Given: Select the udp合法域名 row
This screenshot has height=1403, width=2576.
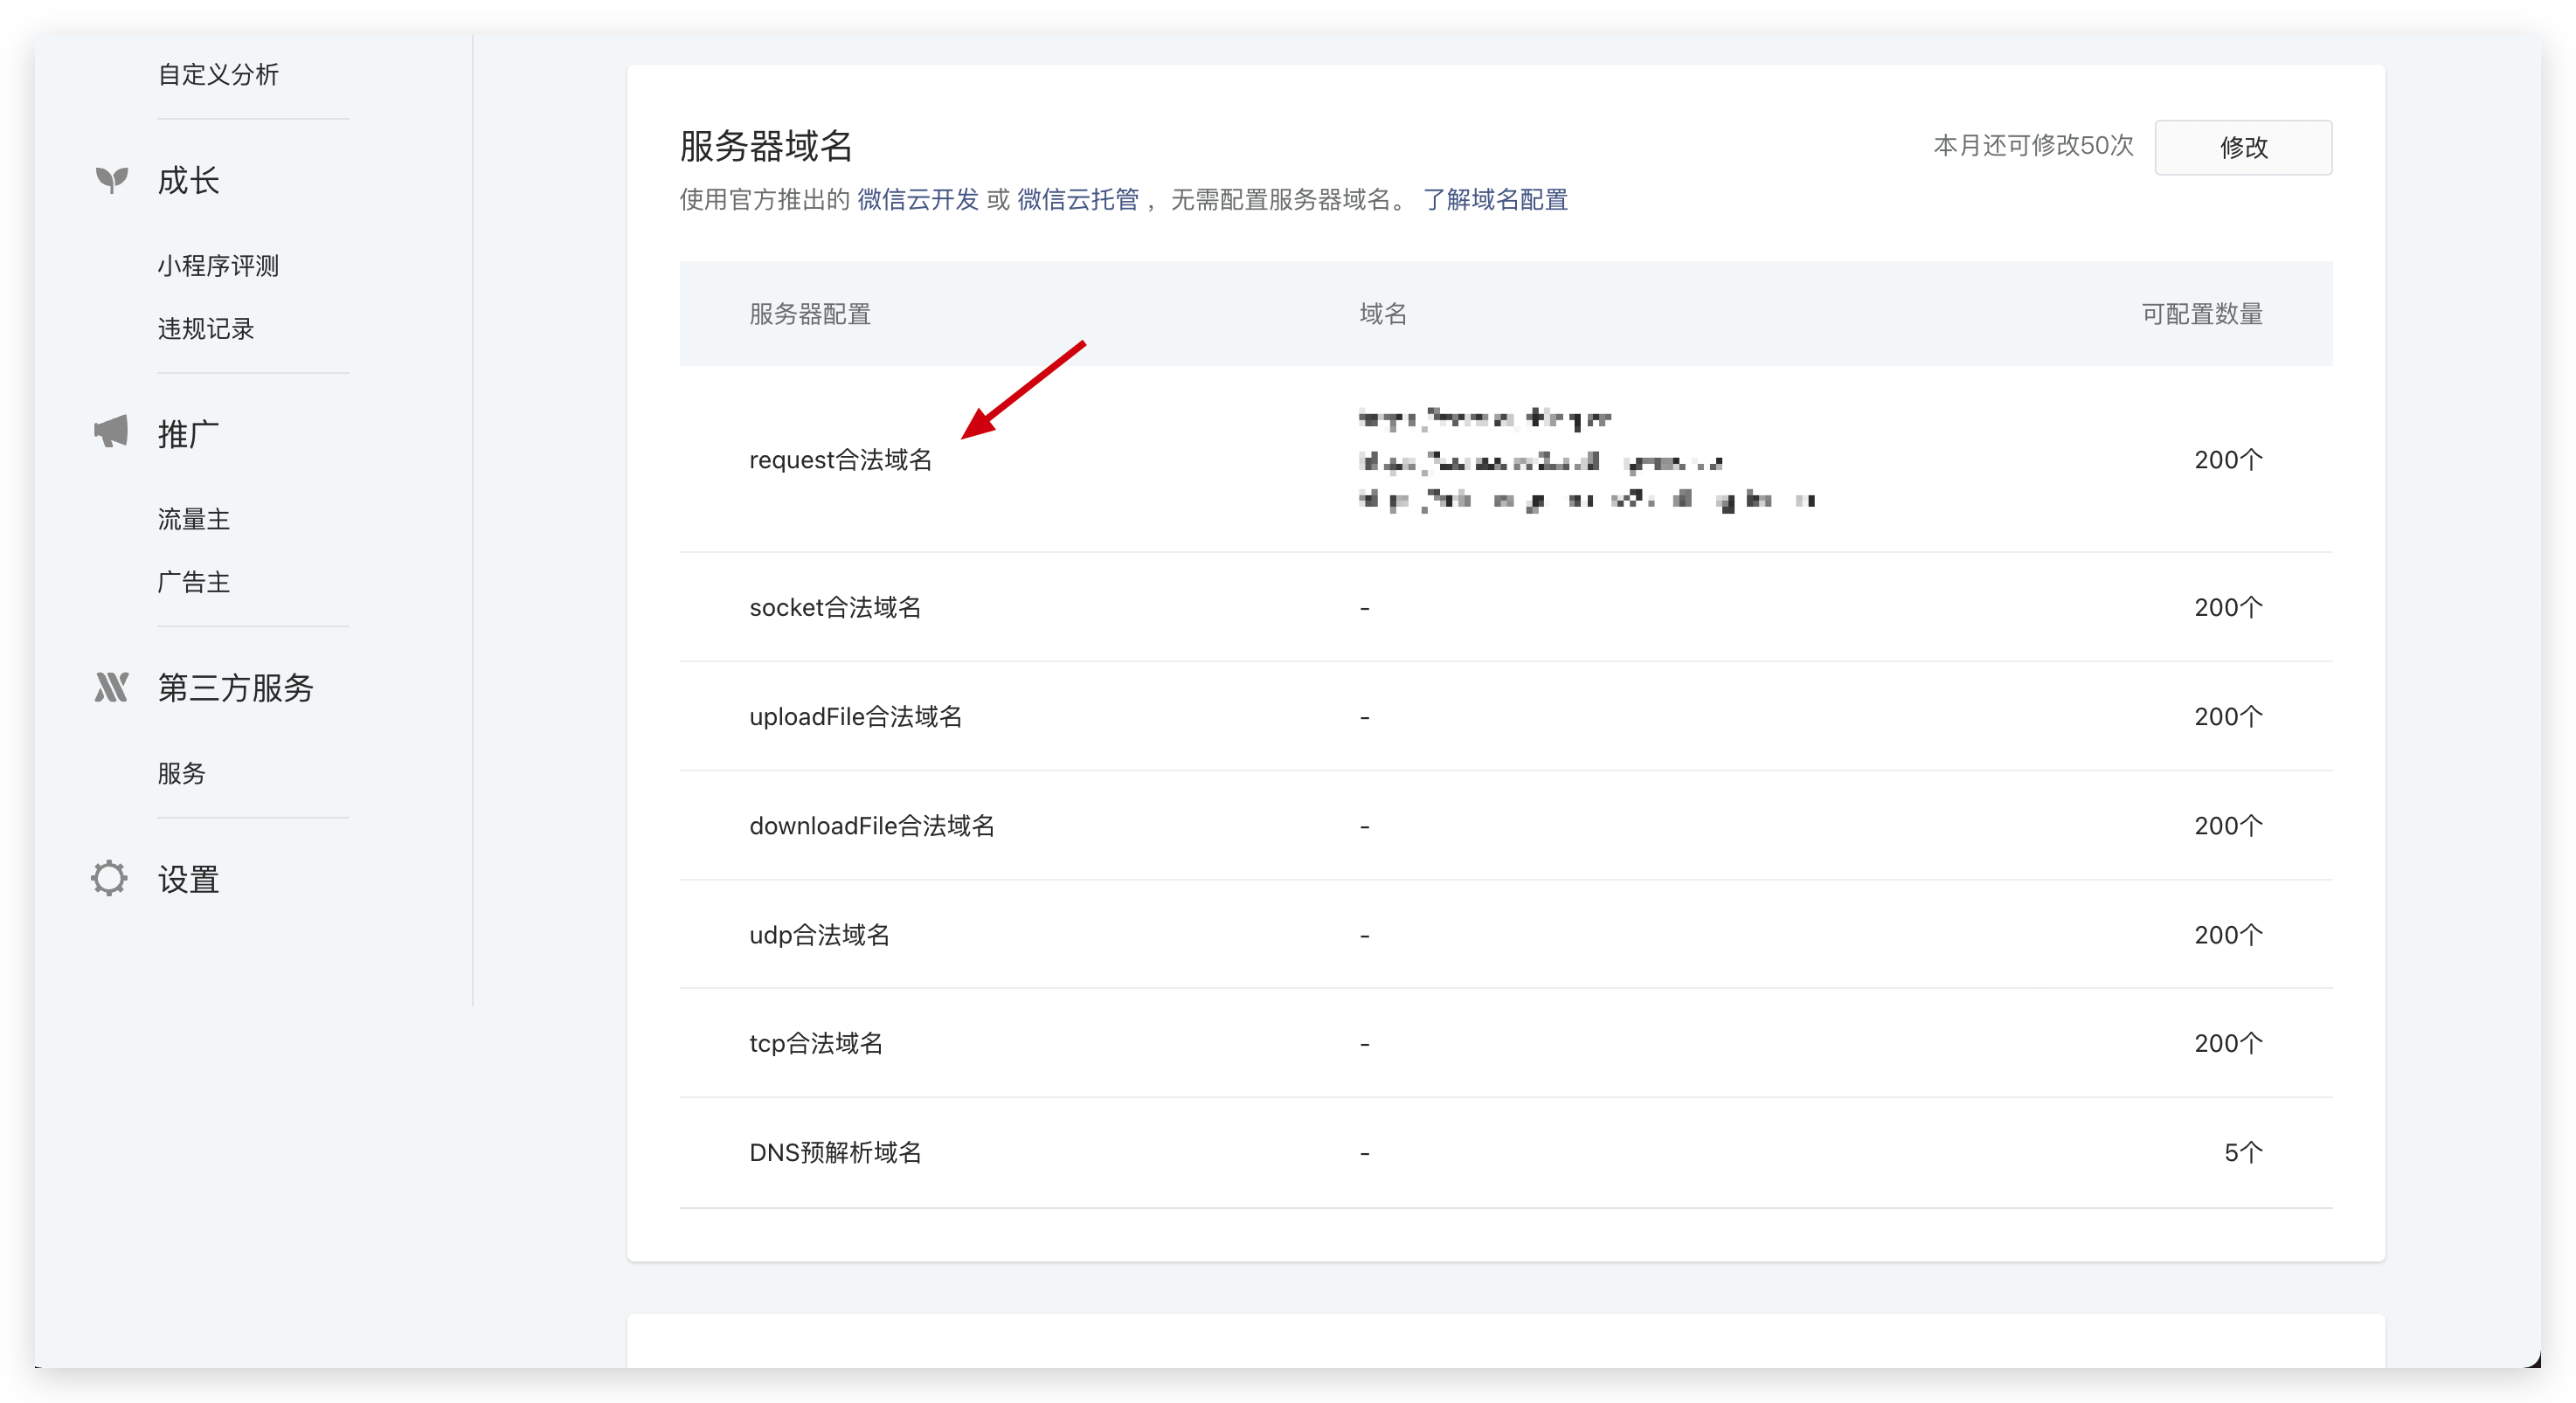Looking at the screenshot, I should coord(818,934).
